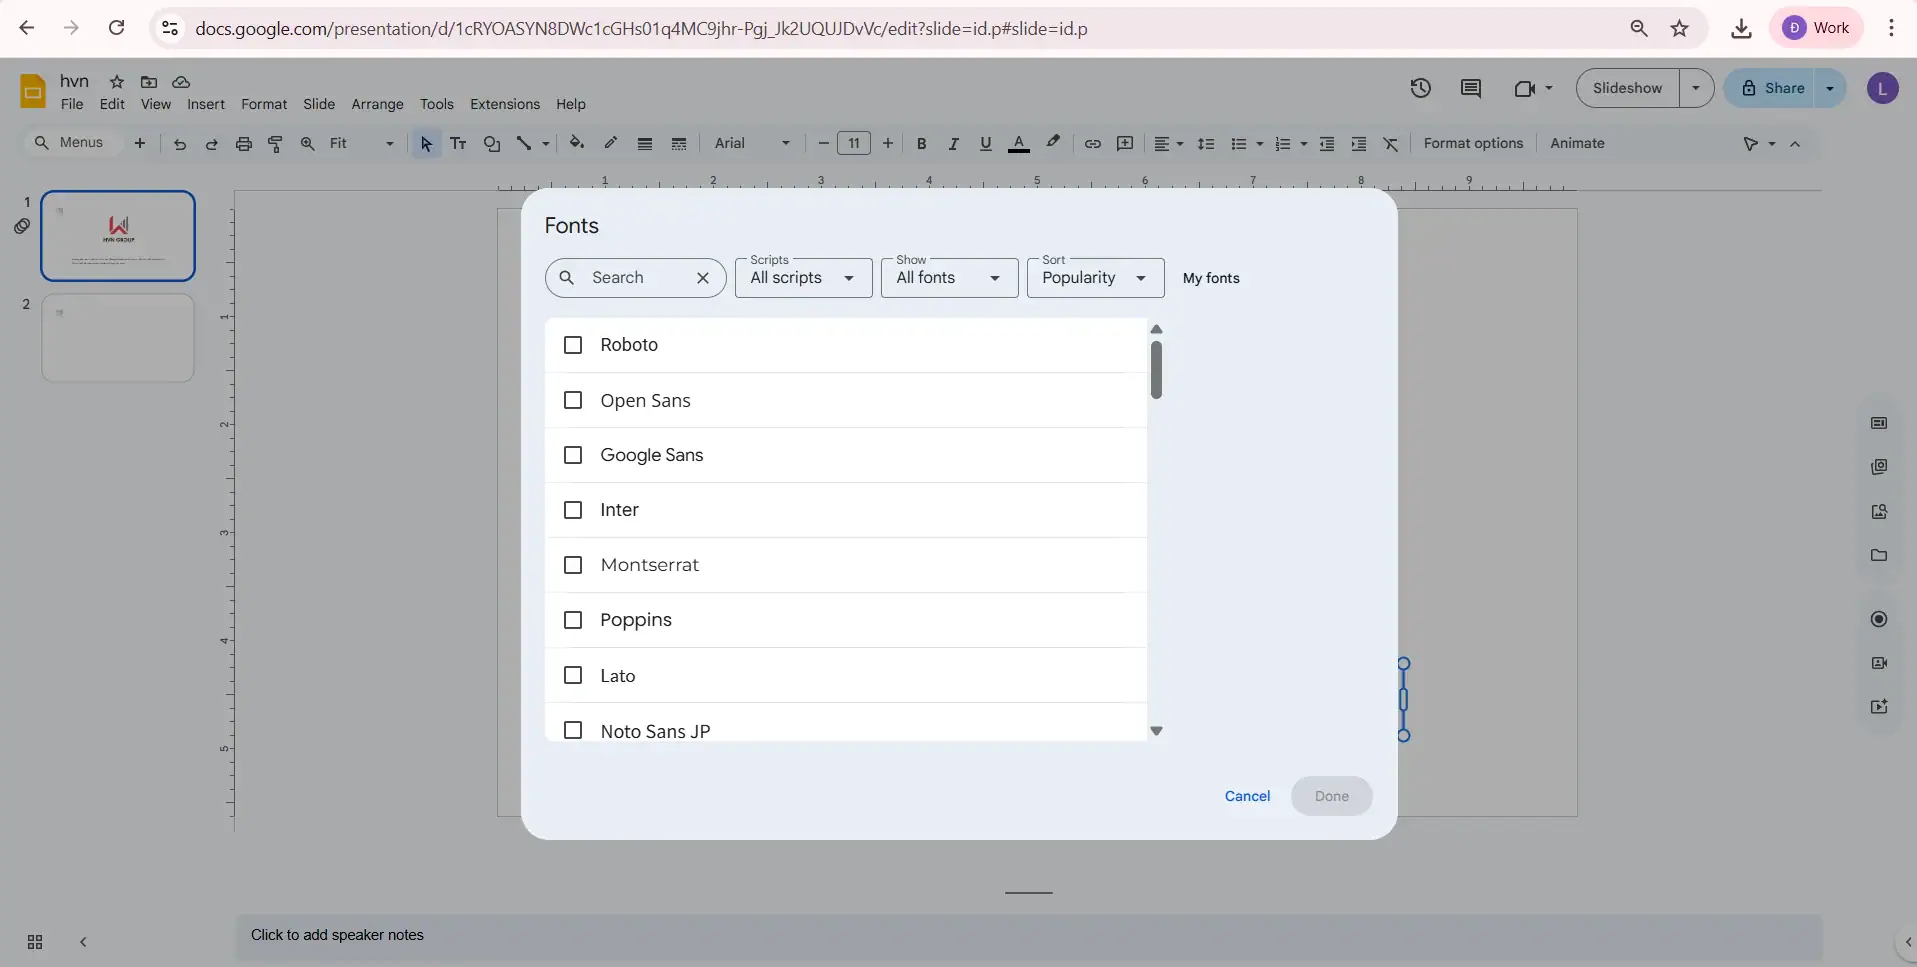Screen dimensions: 1917x967
Task: Open the Scripts dropdown
Action: point(804,278)
